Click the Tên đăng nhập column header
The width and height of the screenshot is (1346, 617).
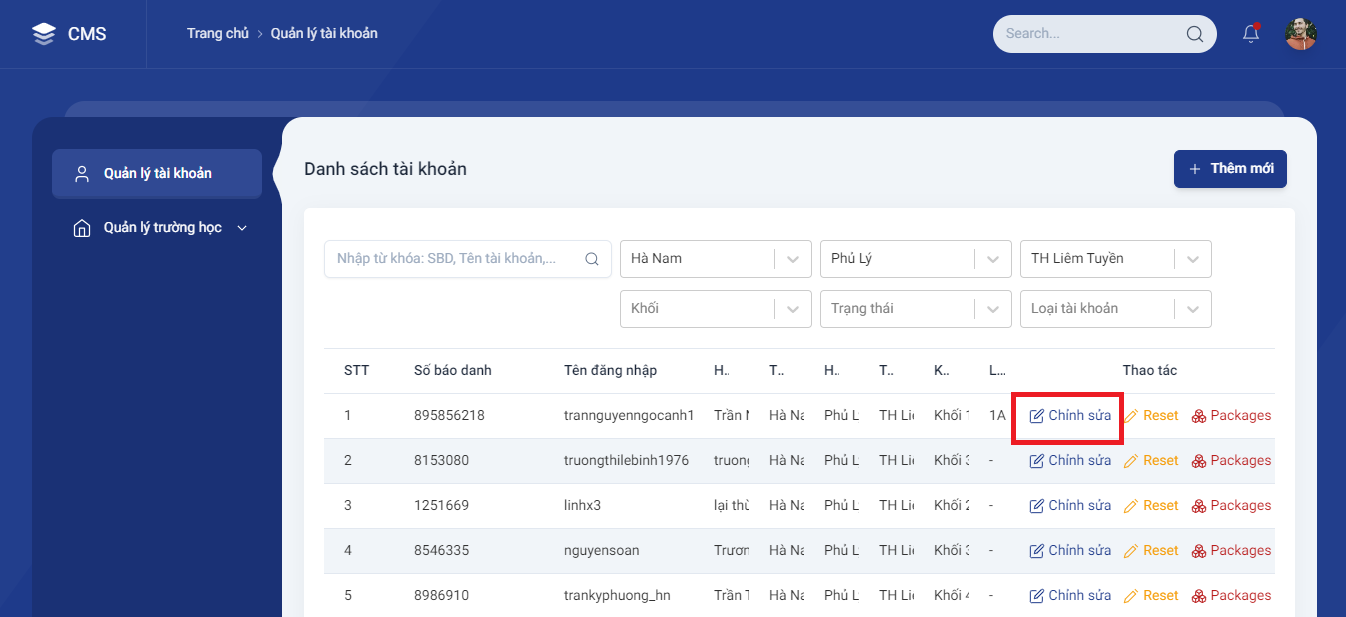[610, 371]
